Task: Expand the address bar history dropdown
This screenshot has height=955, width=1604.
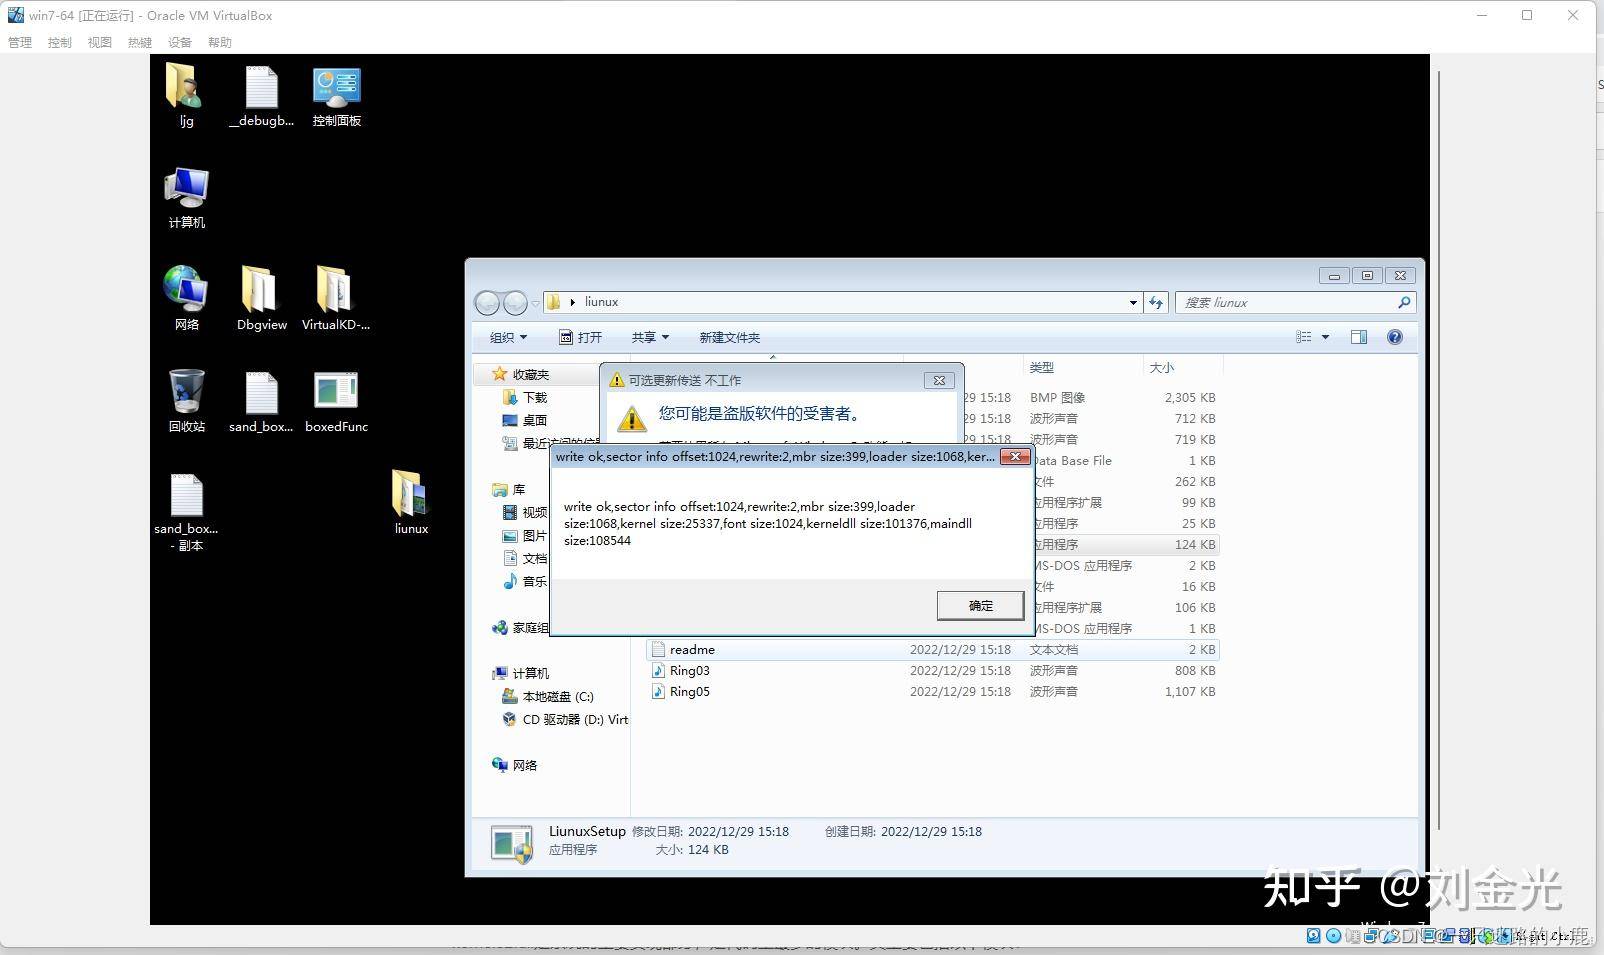Action: tap(1133, 302)
